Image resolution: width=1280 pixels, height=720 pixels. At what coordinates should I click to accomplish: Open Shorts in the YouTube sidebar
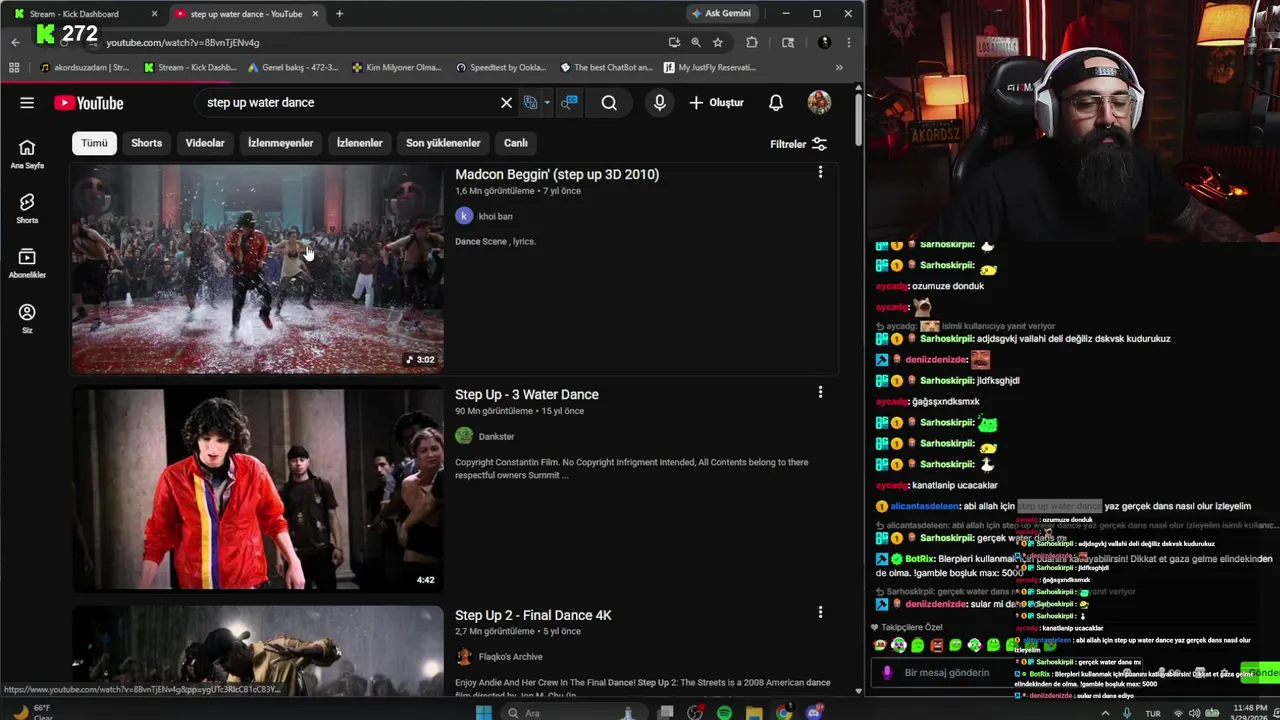coord(27,209)
